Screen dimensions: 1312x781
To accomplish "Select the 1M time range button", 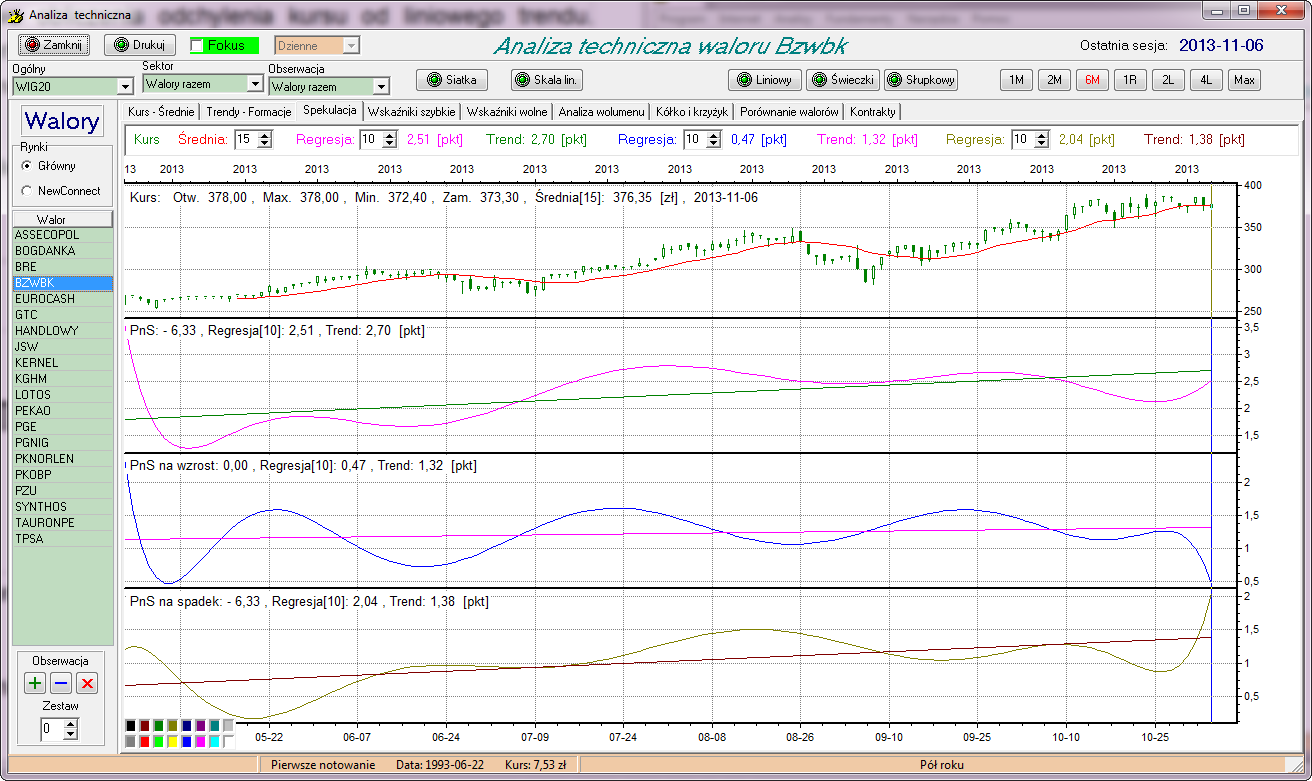I will (x=1016, y=80).
